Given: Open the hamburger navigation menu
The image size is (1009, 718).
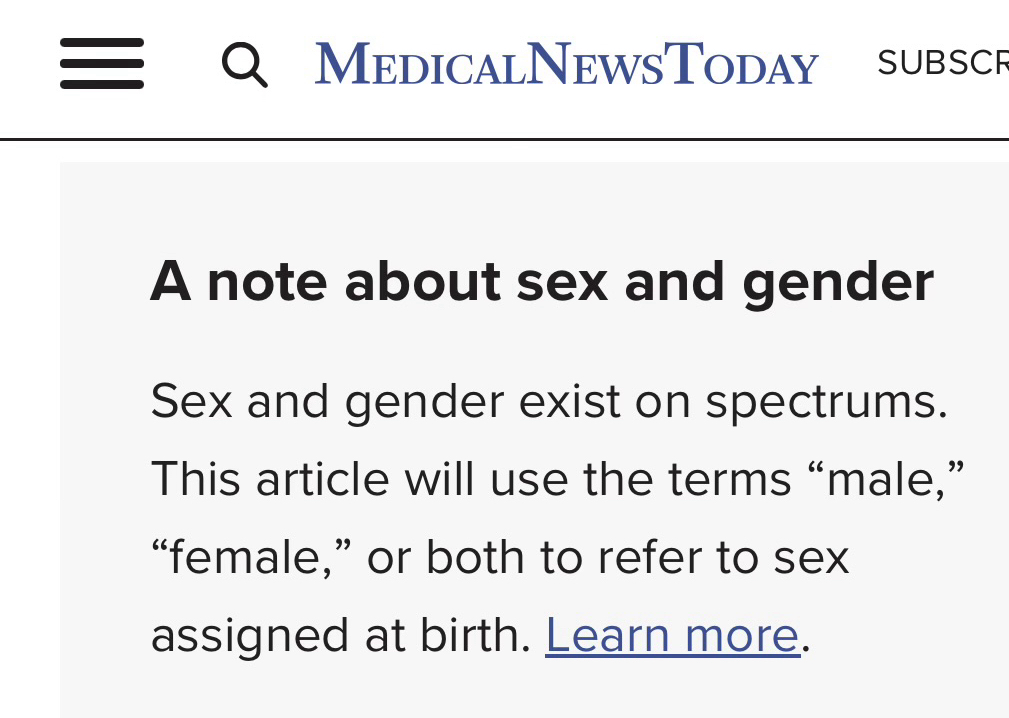Looking at the screenshot, I should (x=102, y=63).
